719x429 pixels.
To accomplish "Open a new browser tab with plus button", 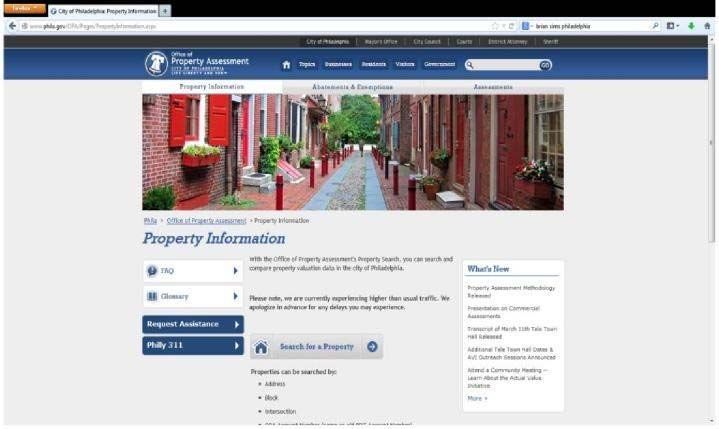I will pos(166,10).
